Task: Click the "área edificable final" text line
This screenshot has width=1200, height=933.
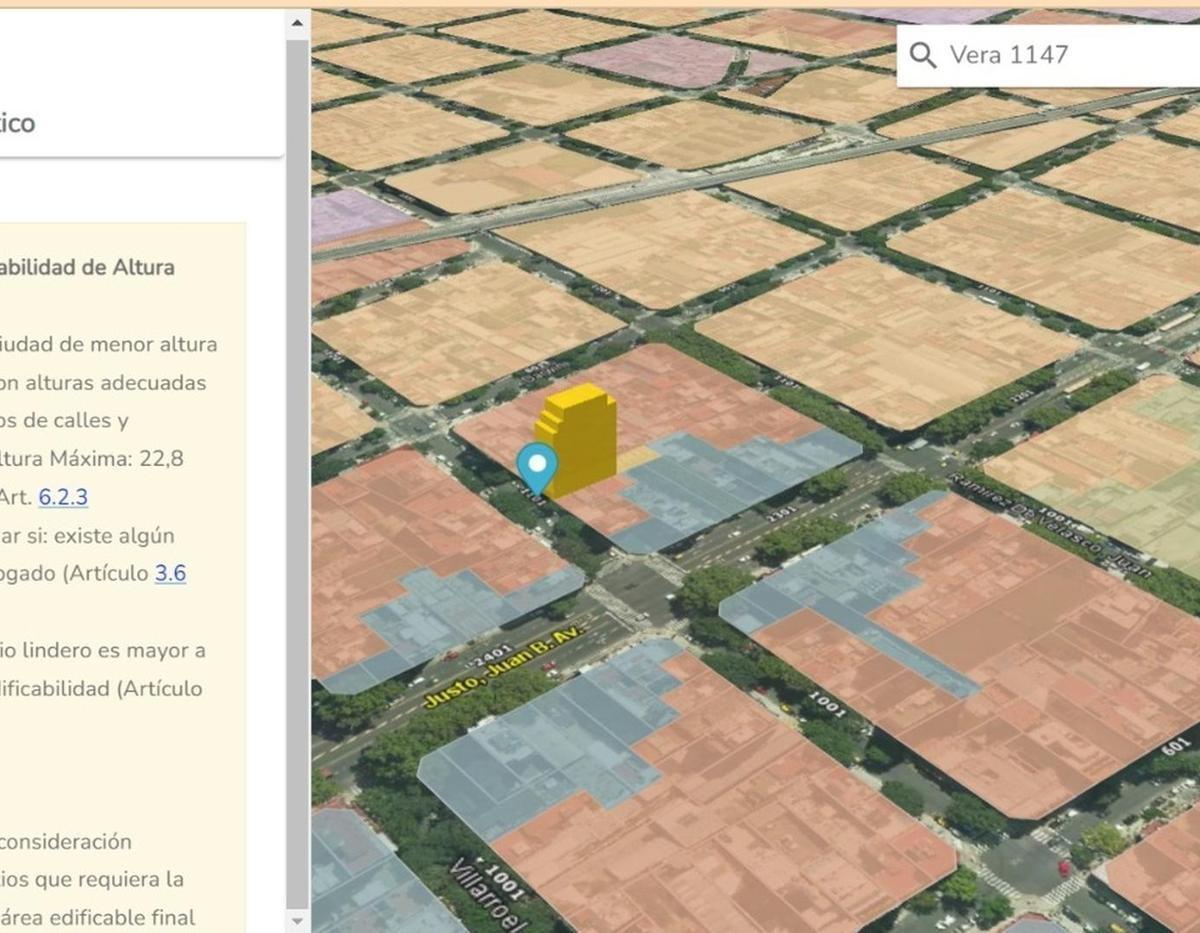Action: click(98, 917)
